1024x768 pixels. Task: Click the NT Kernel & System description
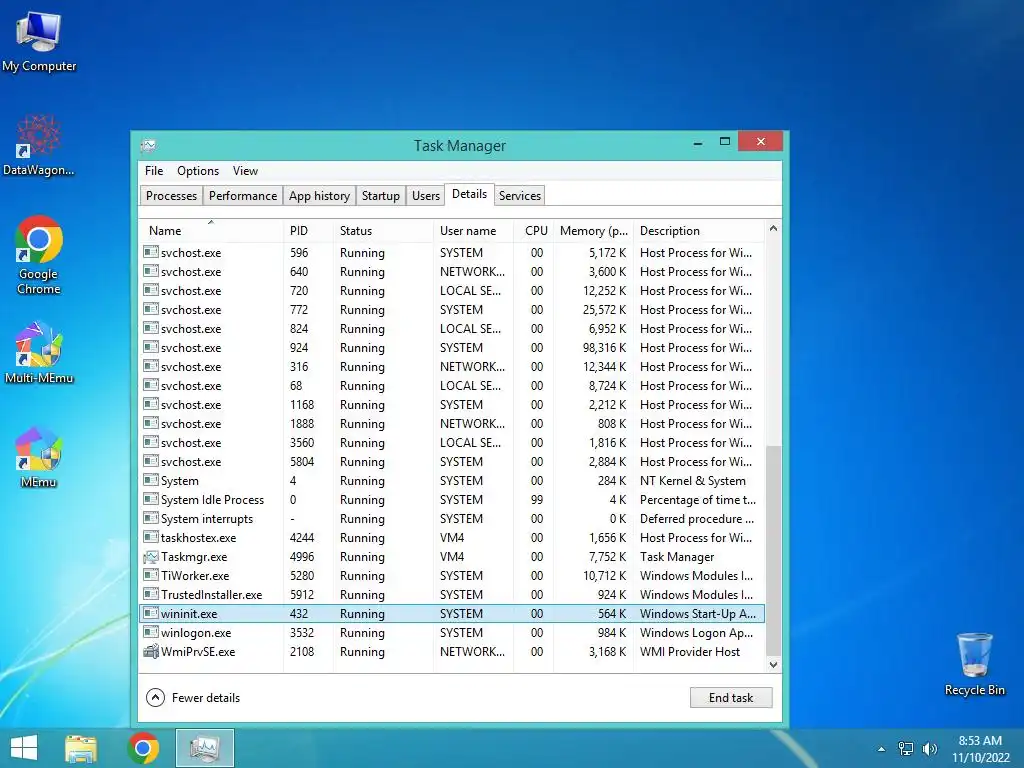tap(693, 481)
